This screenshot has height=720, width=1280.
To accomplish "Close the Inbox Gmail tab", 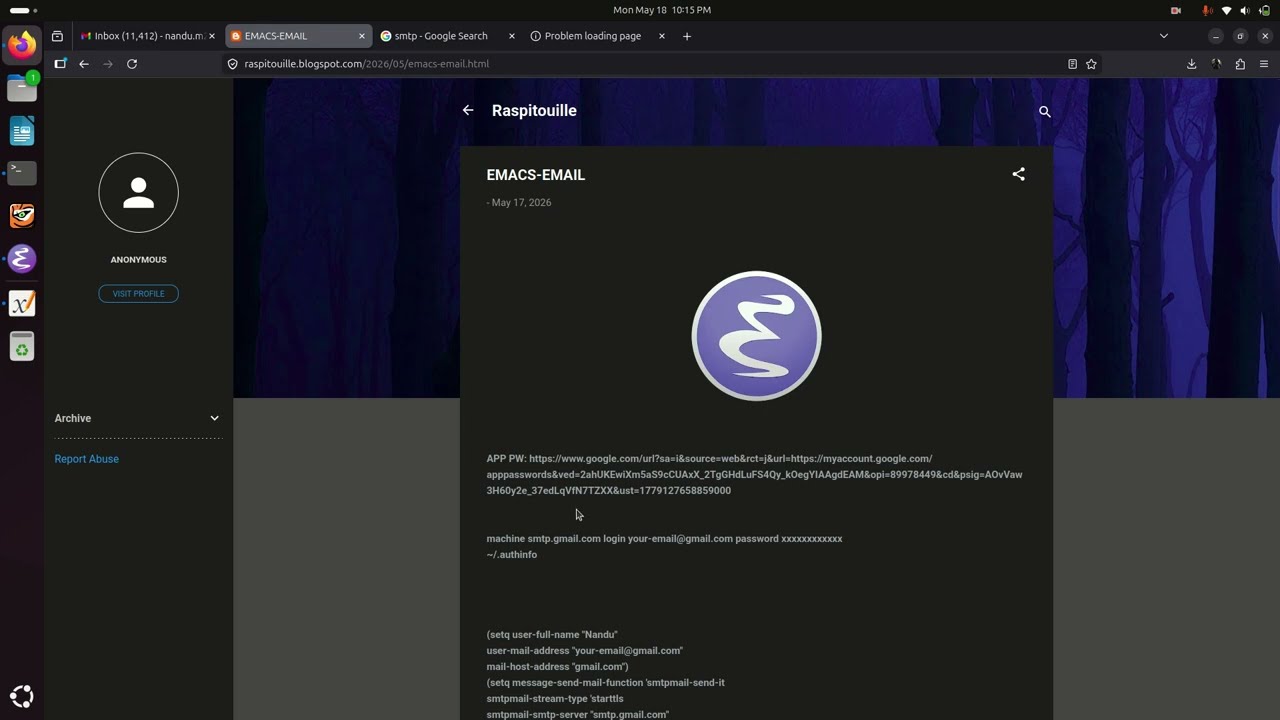I will (x=212, y=36).
